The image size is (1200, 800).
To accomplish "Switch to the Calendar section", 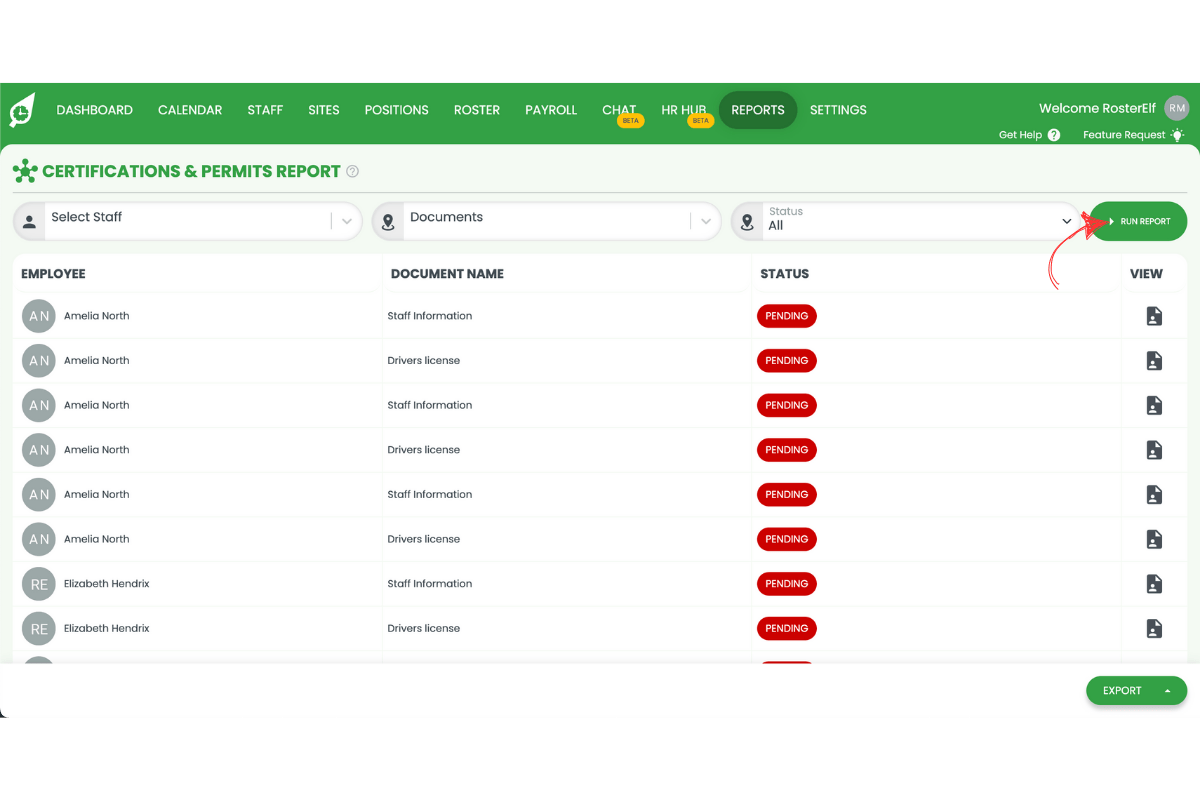I will click(x=189, y=110).
